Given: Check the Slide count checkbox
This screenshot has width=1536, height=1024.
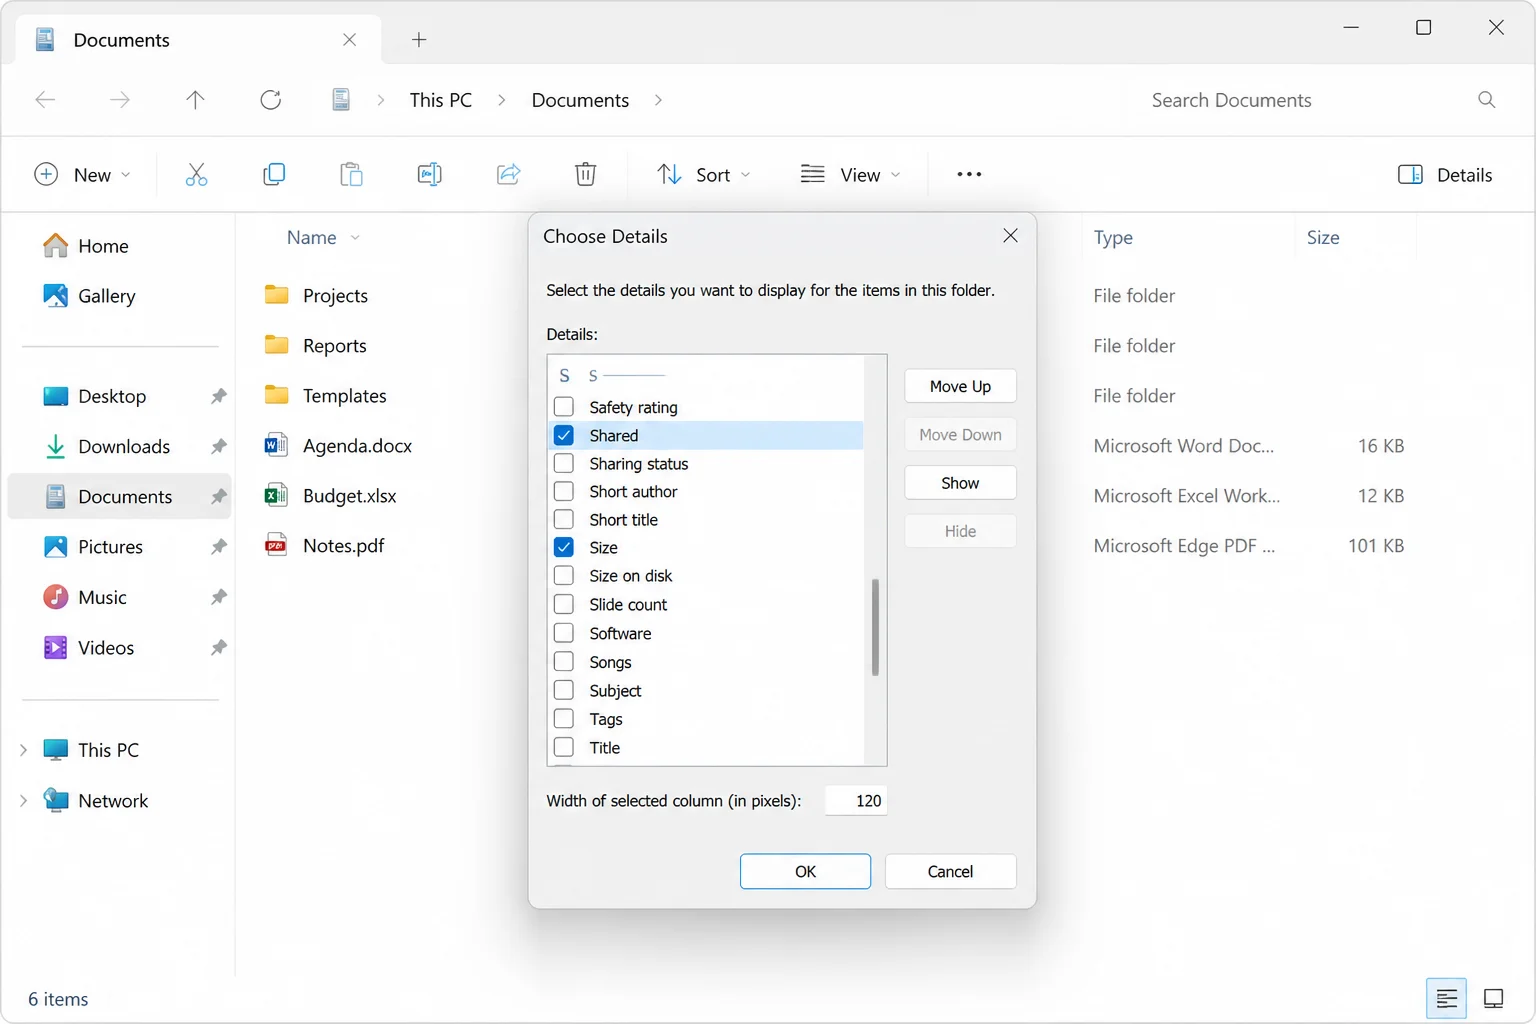Looking at the screenshot, I should [564, 604].
